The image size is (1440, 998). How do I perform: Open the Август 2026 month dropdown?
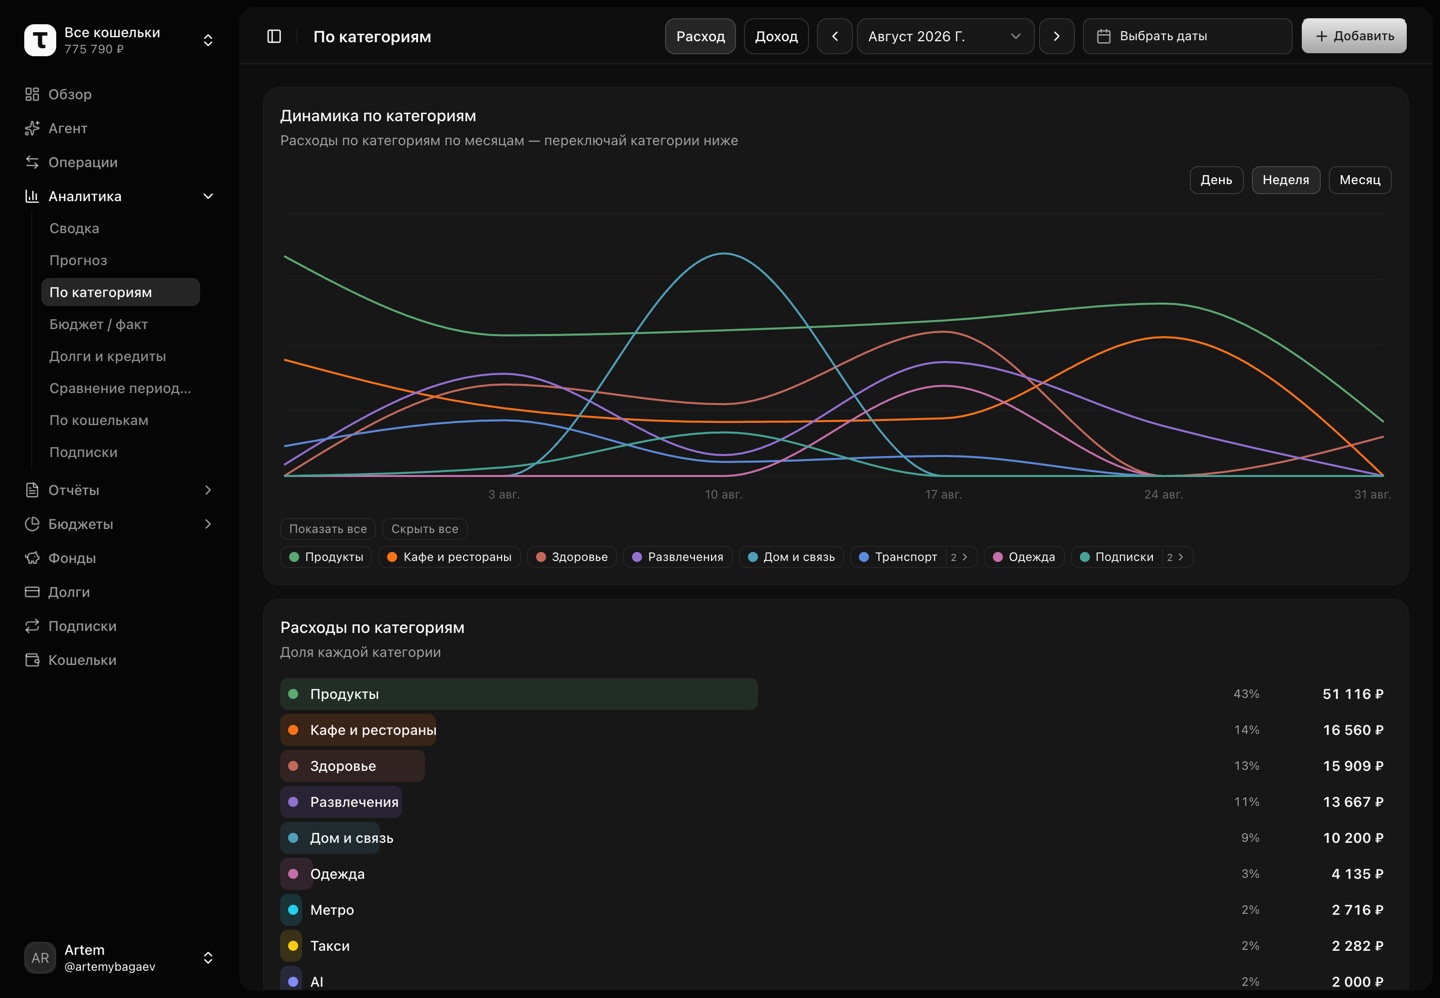click(945, 36)
